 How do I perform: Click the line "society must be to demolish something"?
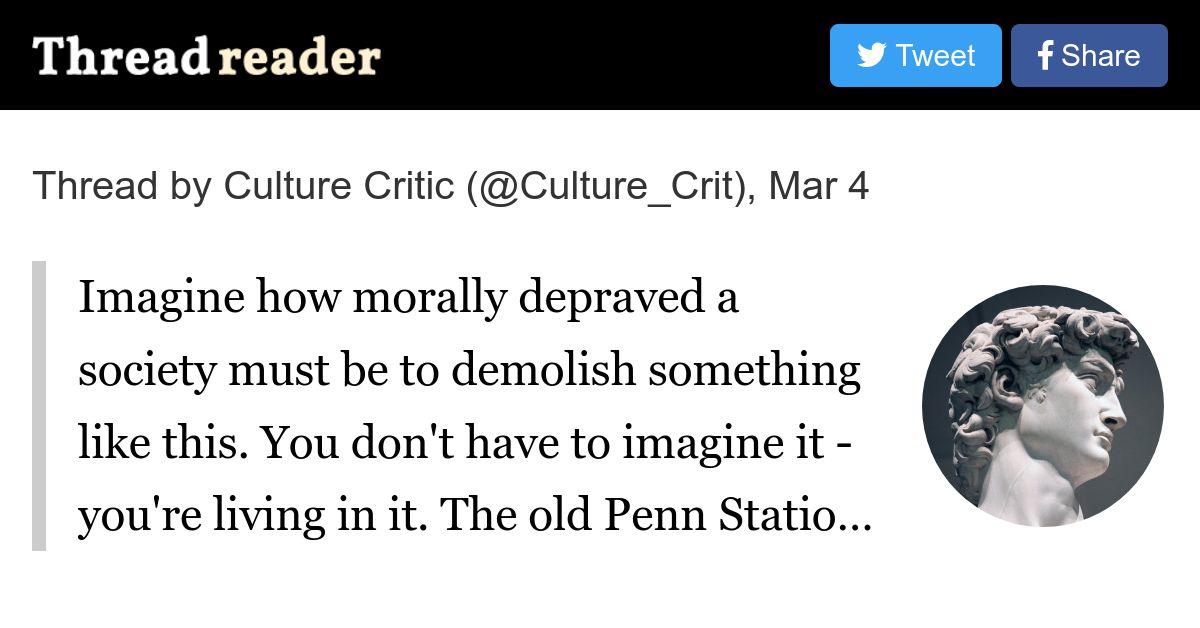[469, 371]
